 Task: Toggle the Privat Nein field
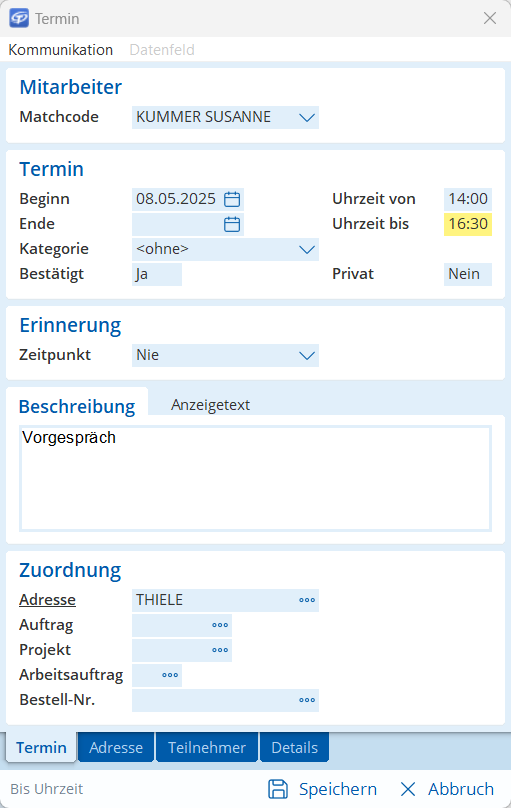[x=468, y=274]
